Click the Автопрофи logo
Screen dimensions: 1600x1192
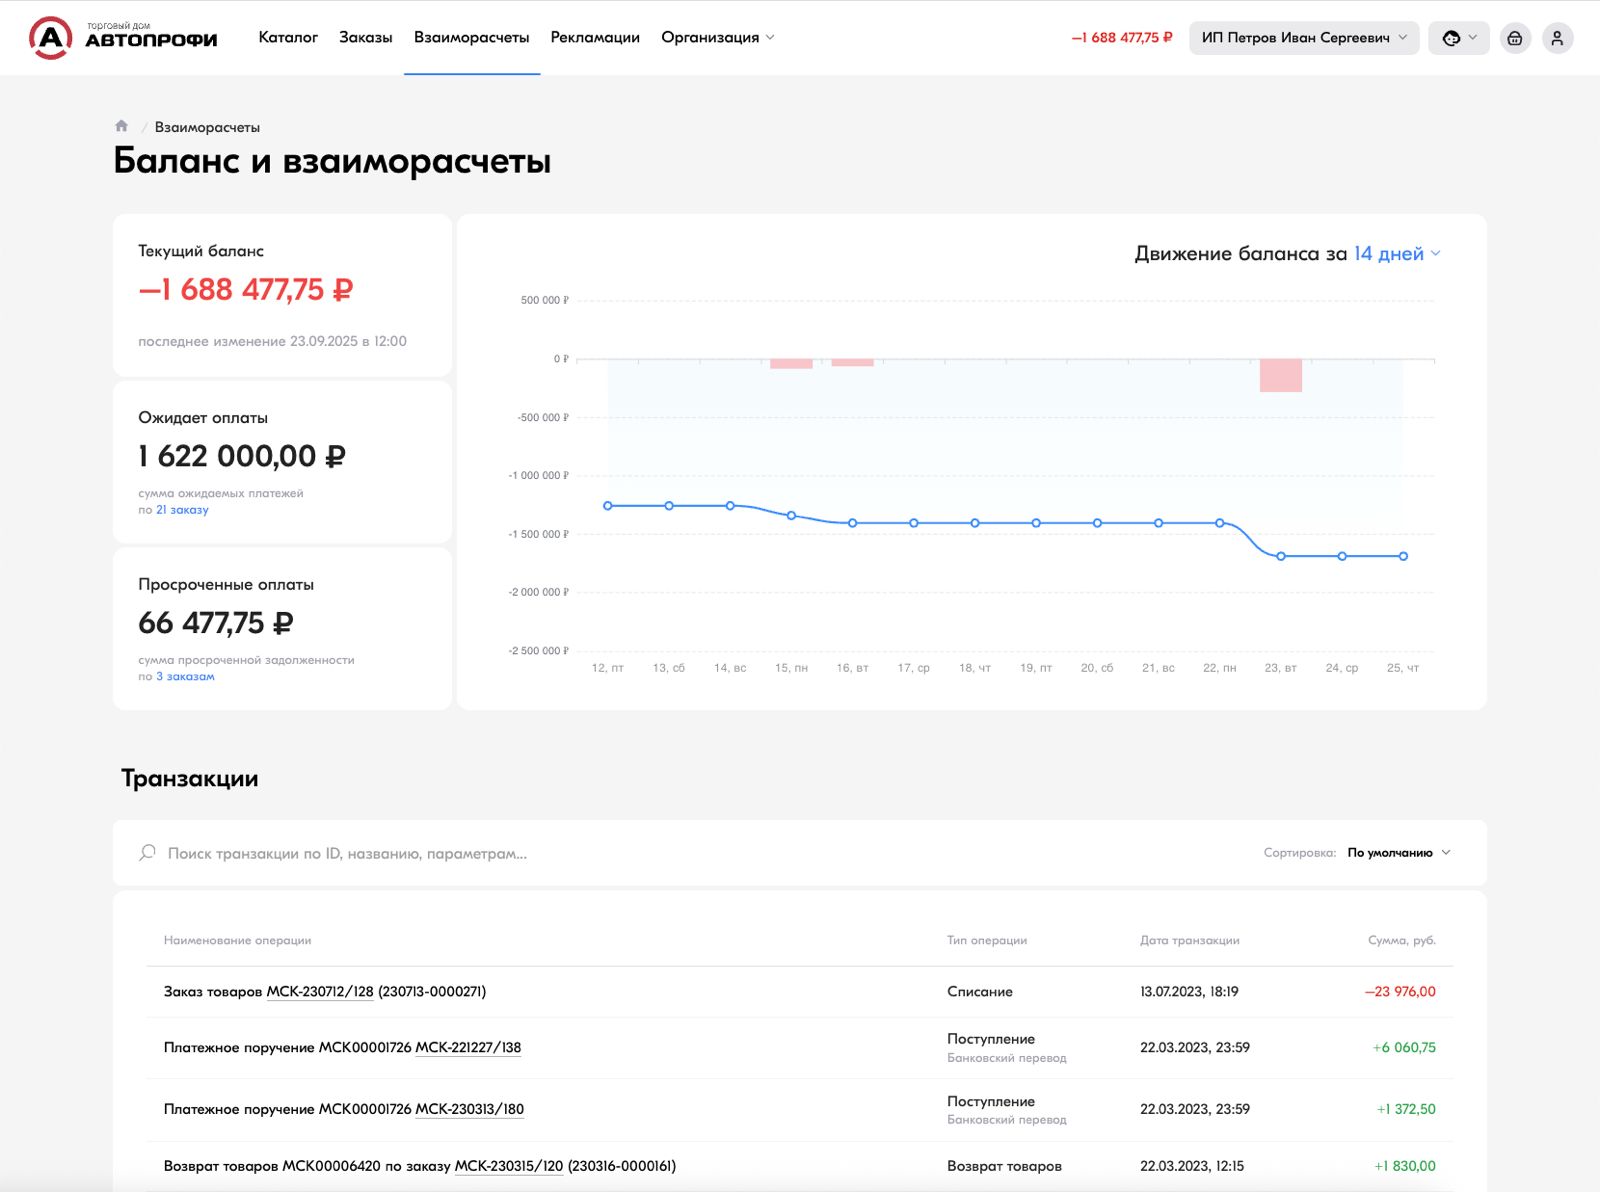123,38
